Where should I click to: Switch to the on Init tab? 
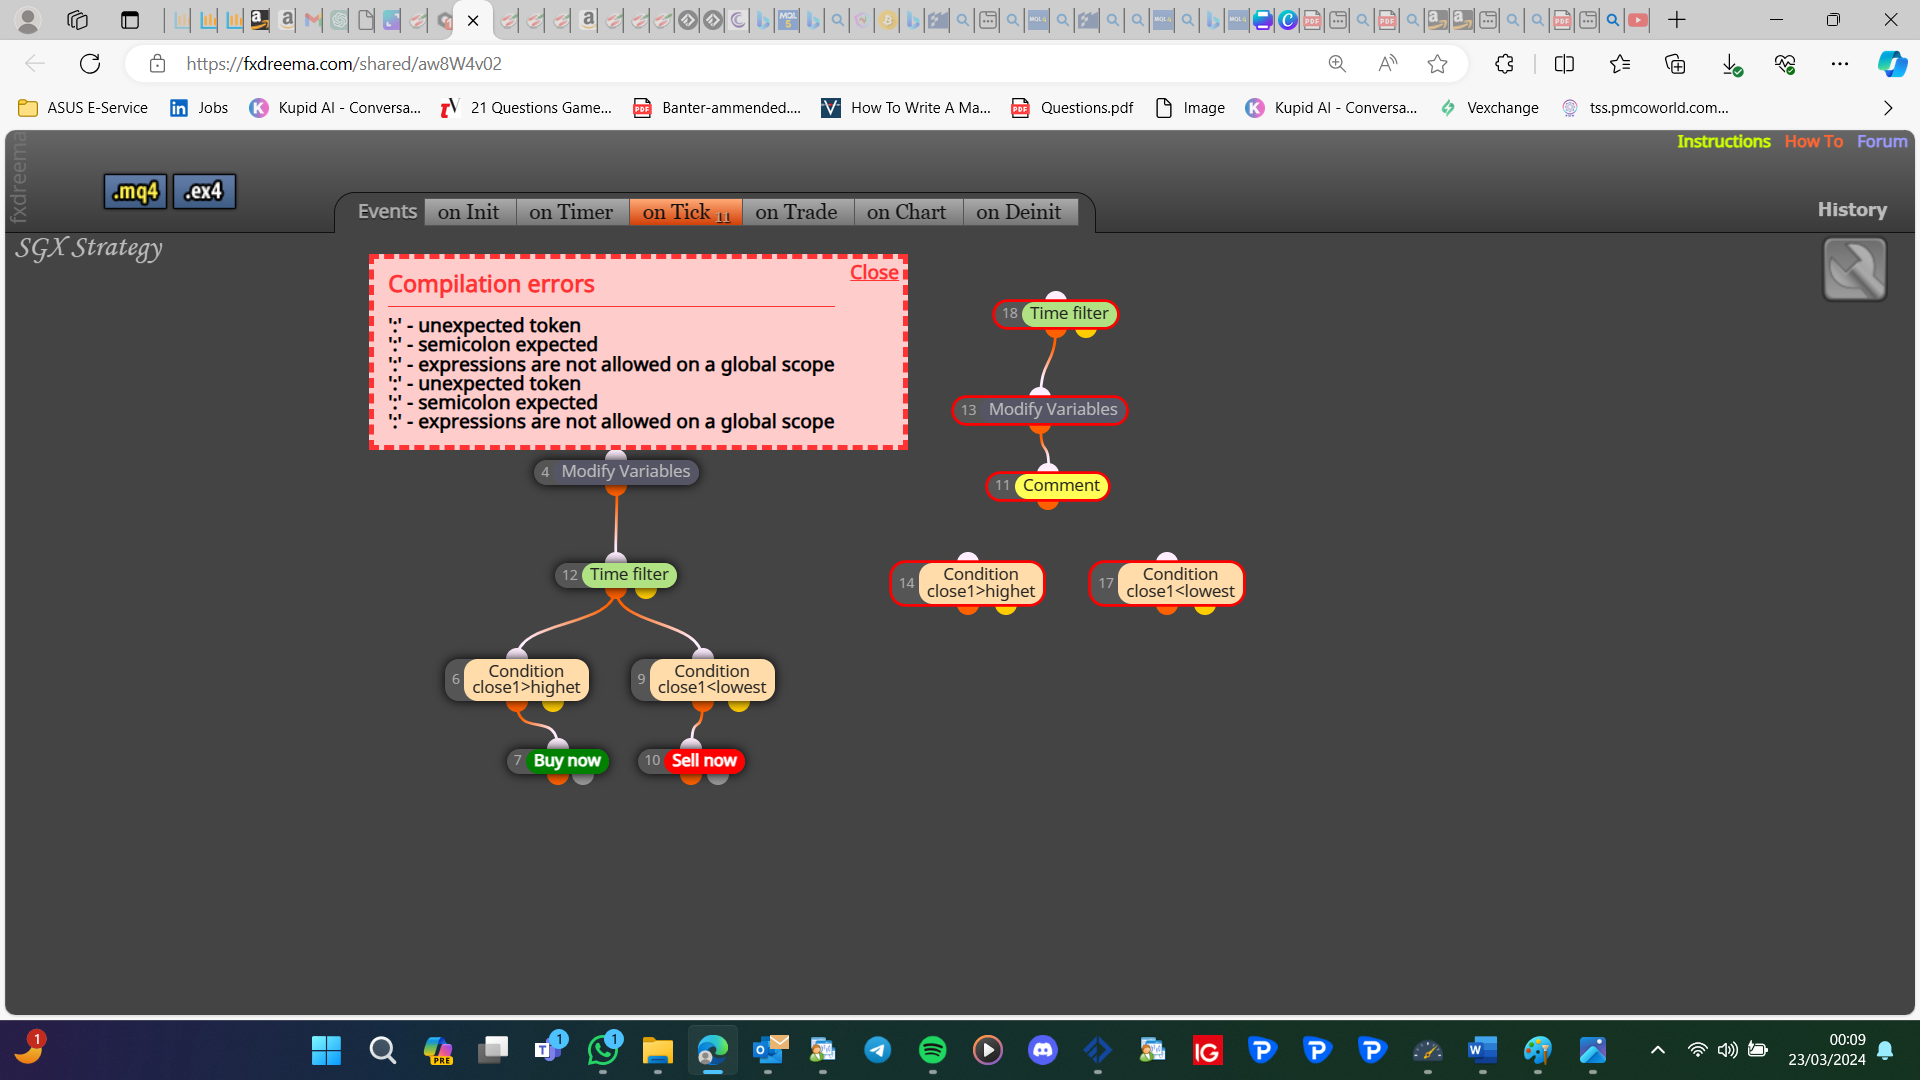point(468,212)
